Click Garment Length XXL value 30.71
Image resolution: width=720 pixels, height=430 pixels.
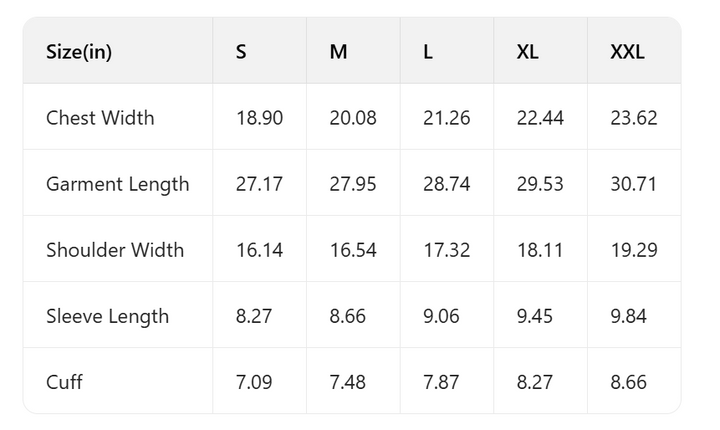634,184
